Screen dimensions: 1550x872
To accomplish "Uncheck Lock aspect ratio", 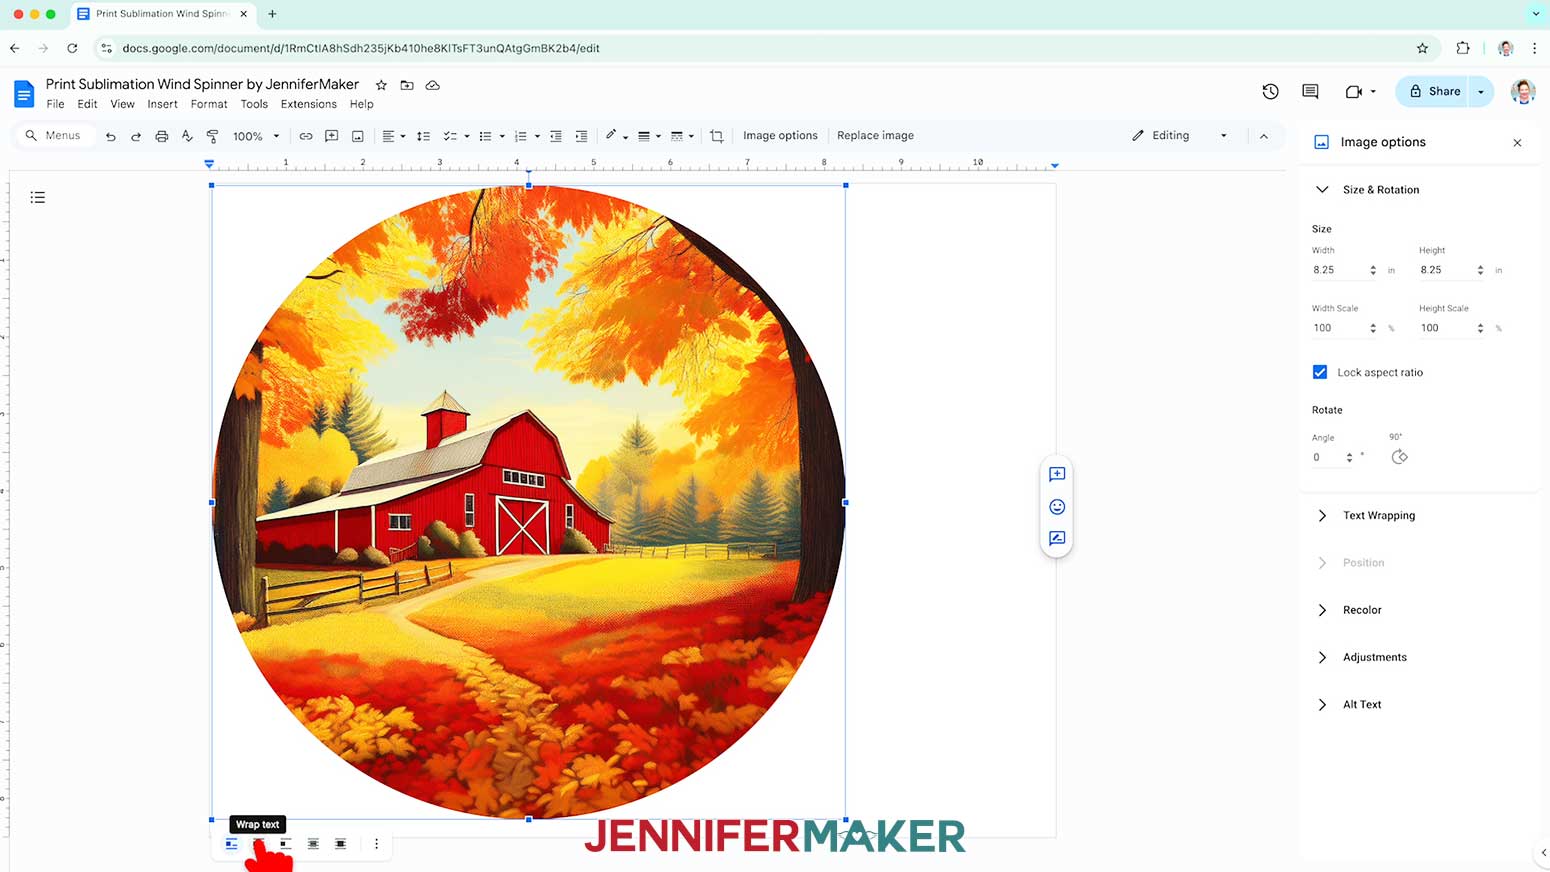I will (x=1320, y=372).
